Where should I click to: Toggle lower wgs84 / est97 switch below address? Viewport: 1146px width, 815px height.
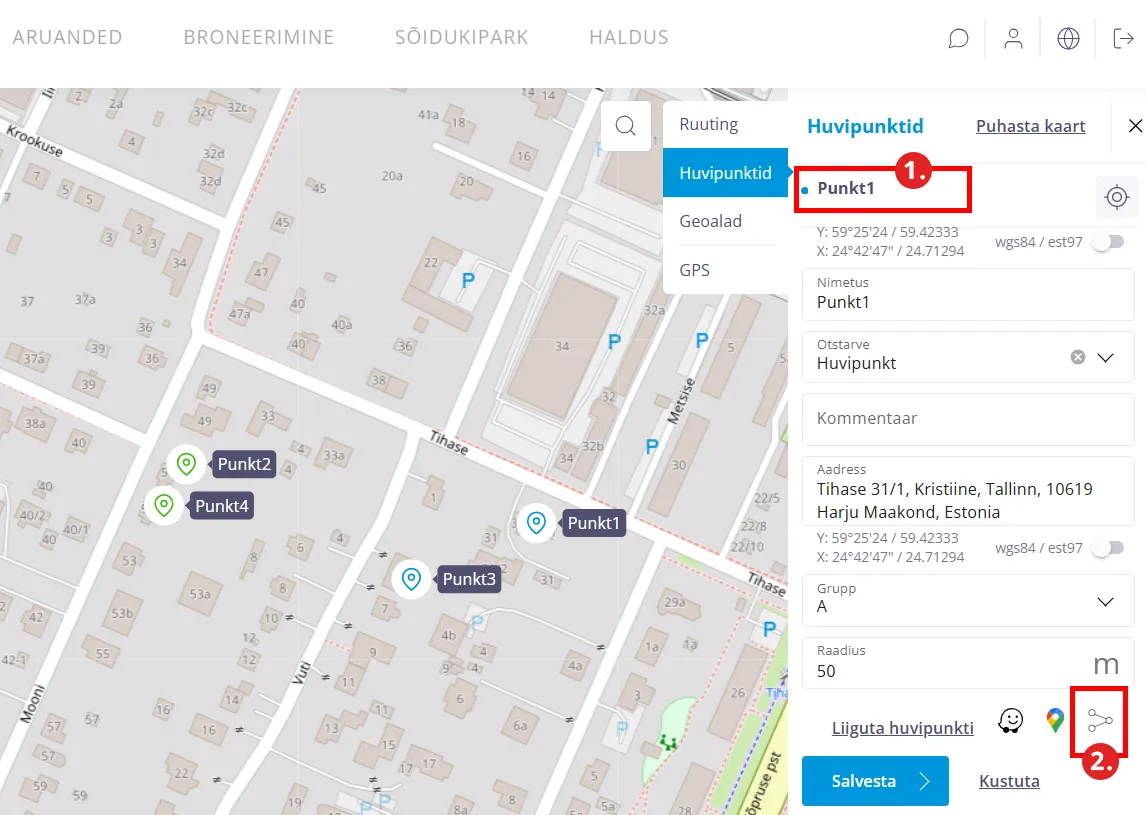tap(1108, 548)
